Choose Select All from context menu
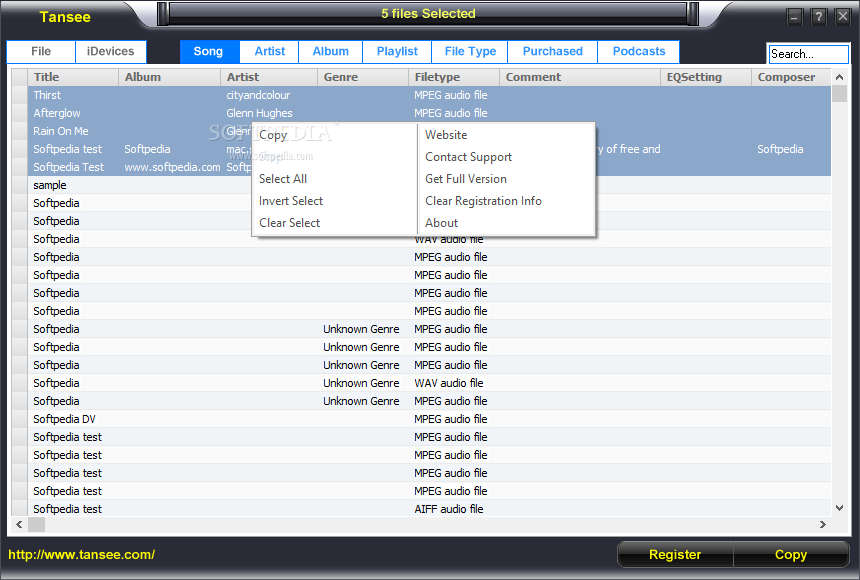860x580 pixels. [283, 179]
